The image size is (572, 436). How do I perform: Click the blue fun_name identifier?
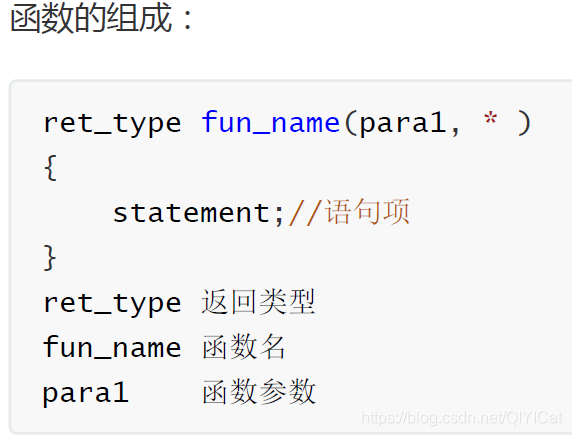271,122
